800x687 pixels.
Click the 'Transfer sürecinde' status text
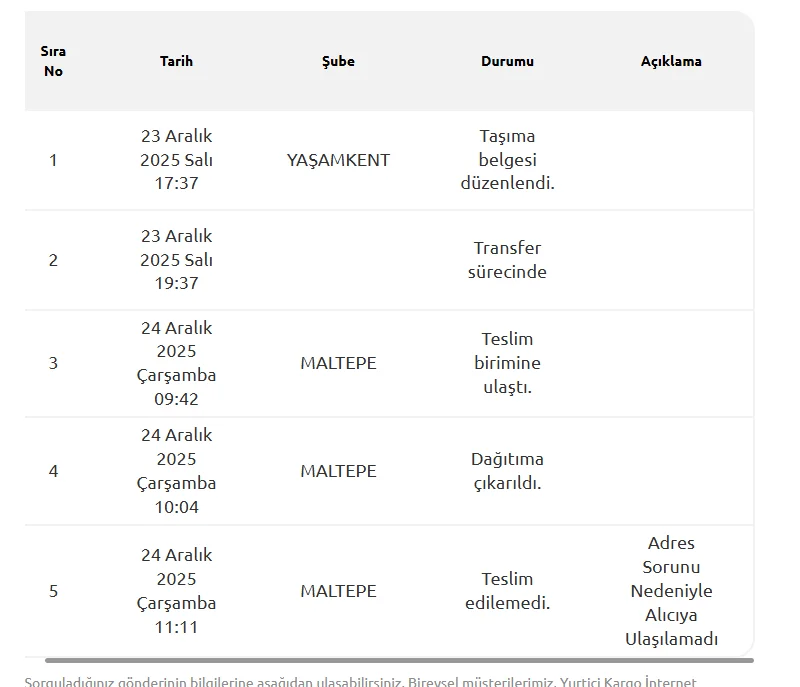pyautogui.click(x=507, y=260)
